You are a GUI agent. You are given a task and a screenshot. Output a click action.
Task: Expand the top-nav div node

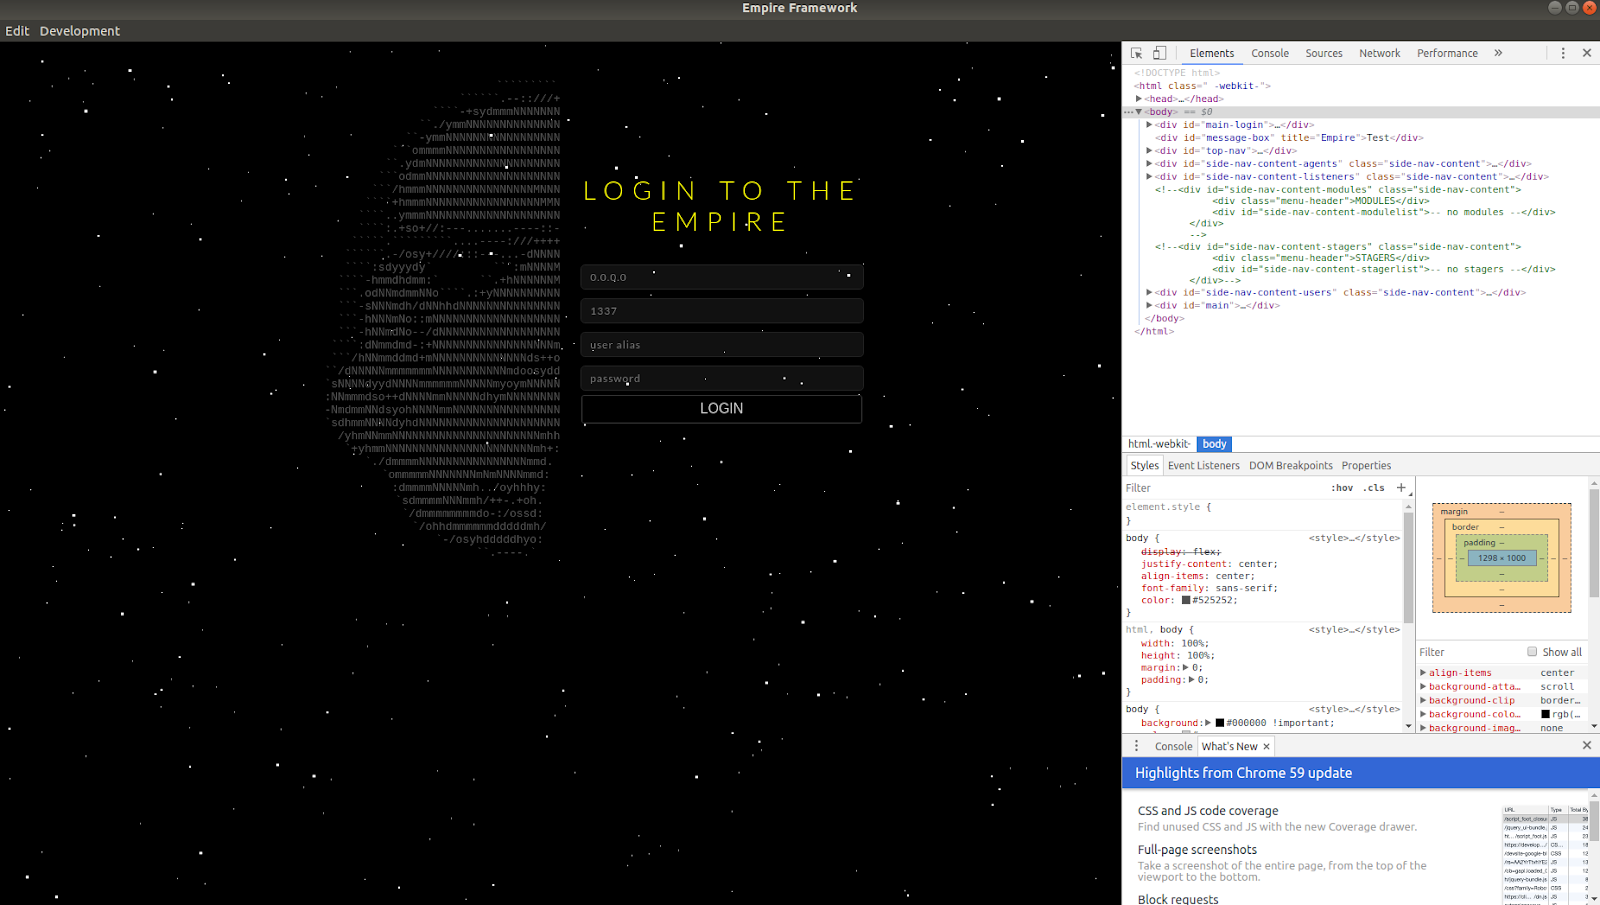1149,151
